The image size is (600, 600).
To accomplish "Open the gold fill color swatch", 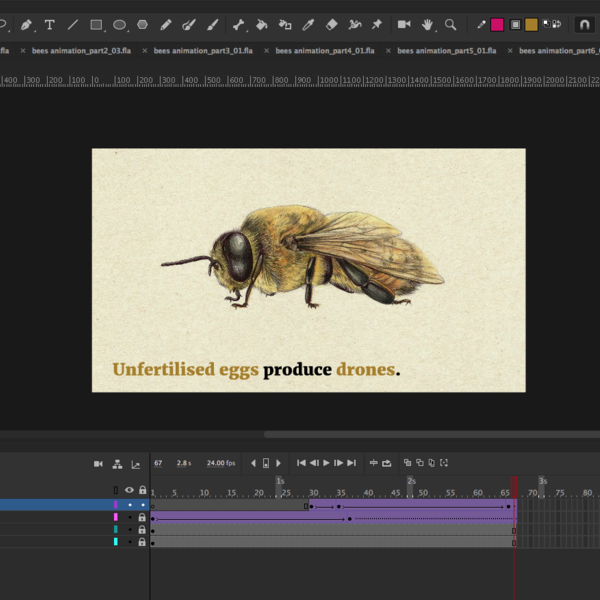I will (531, 25).
